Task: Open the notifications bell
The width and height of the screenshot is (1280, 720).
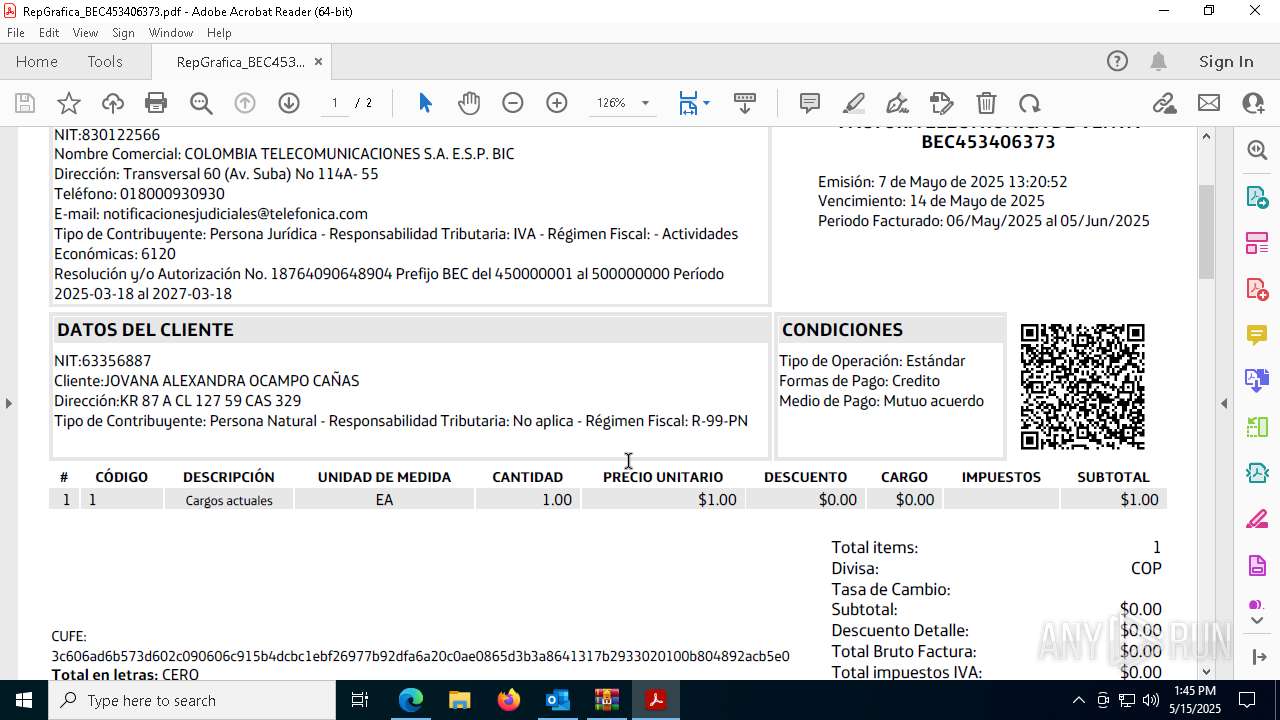Action: coord(1158,62)
